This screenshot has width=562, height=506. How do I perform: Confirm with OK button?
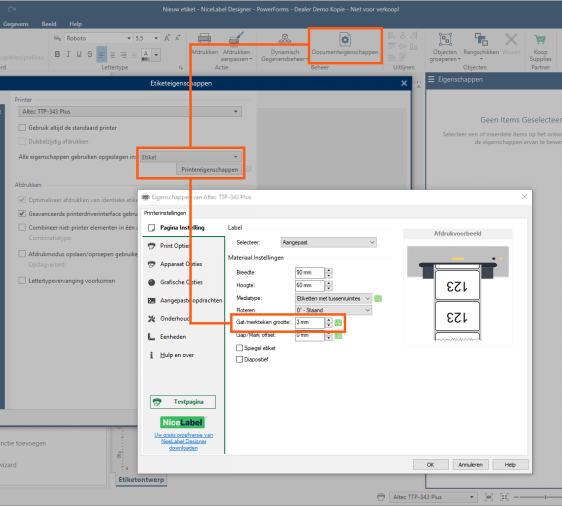pos(431,465)
